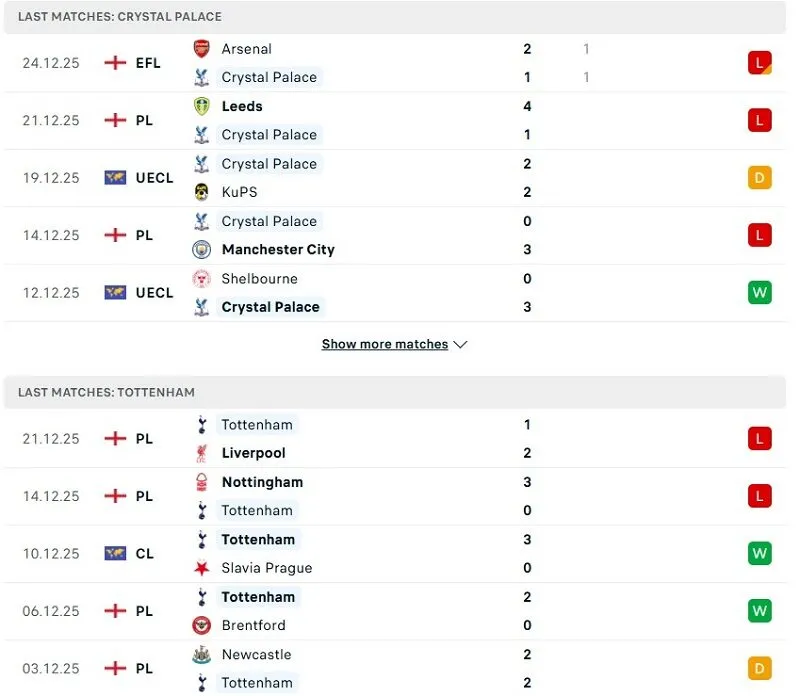Expand Show more matches

pos(384,343)
